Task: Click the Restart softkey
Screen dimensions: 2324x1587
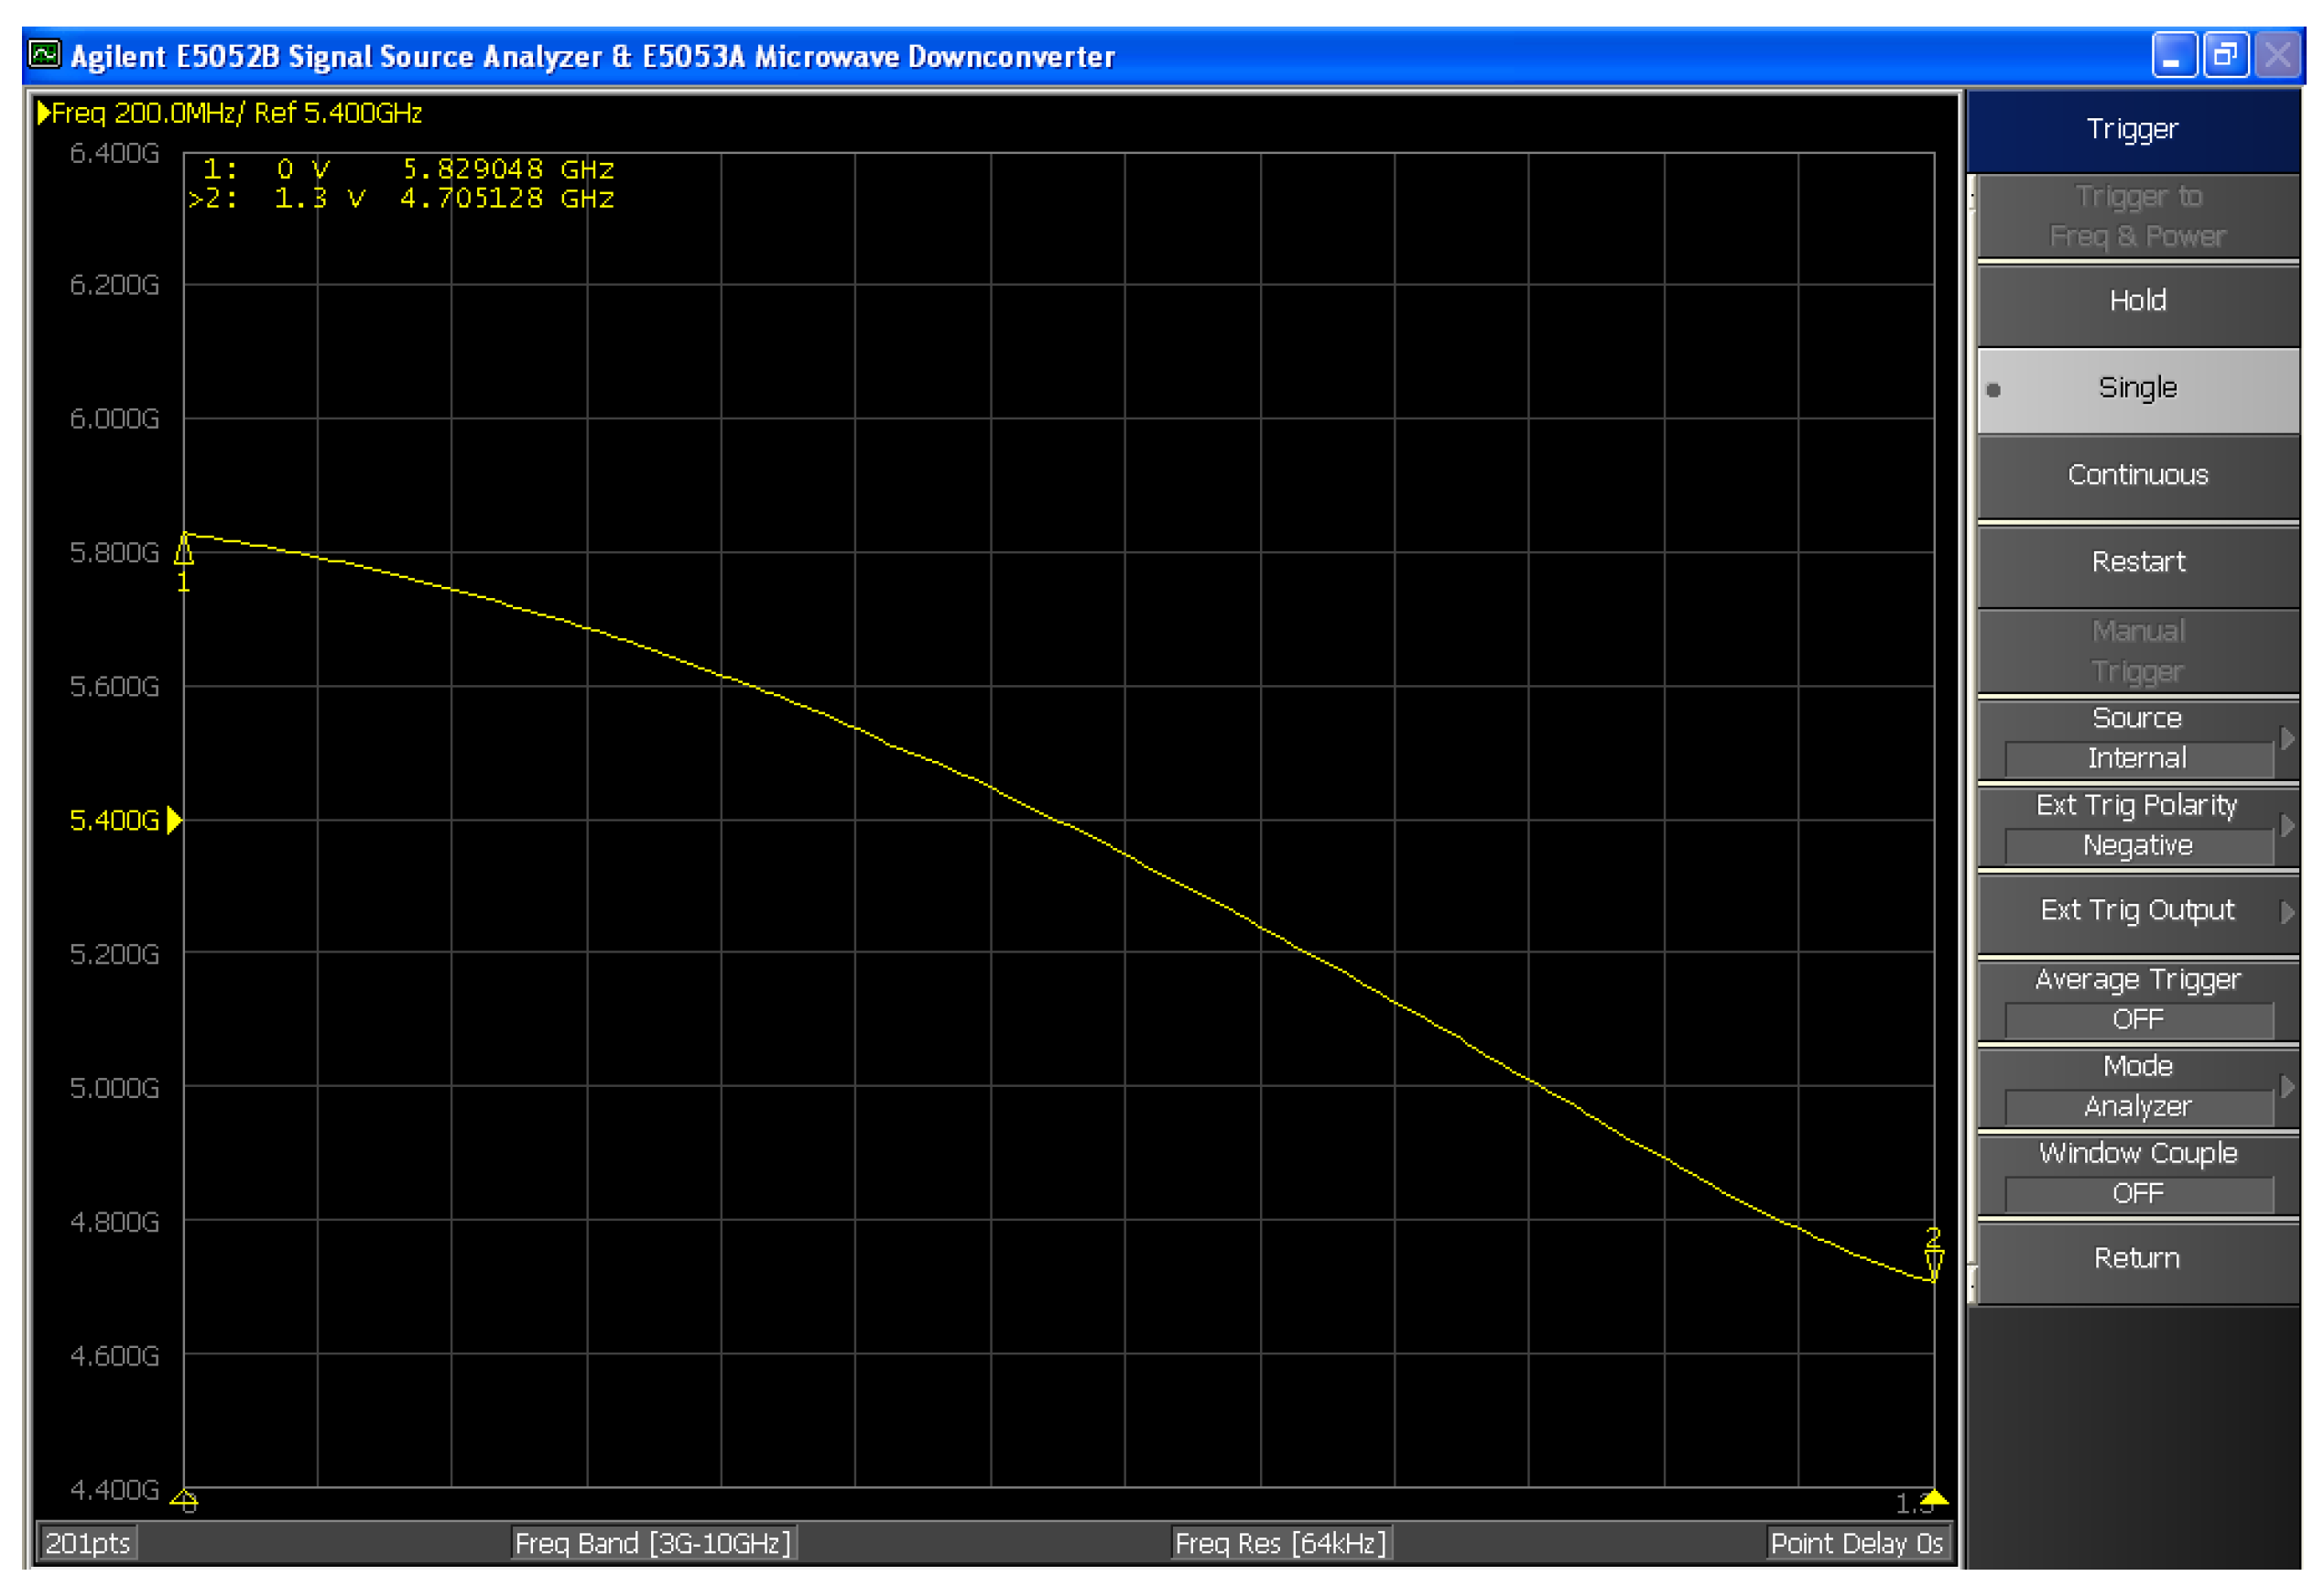Action: click(2137, 562)
